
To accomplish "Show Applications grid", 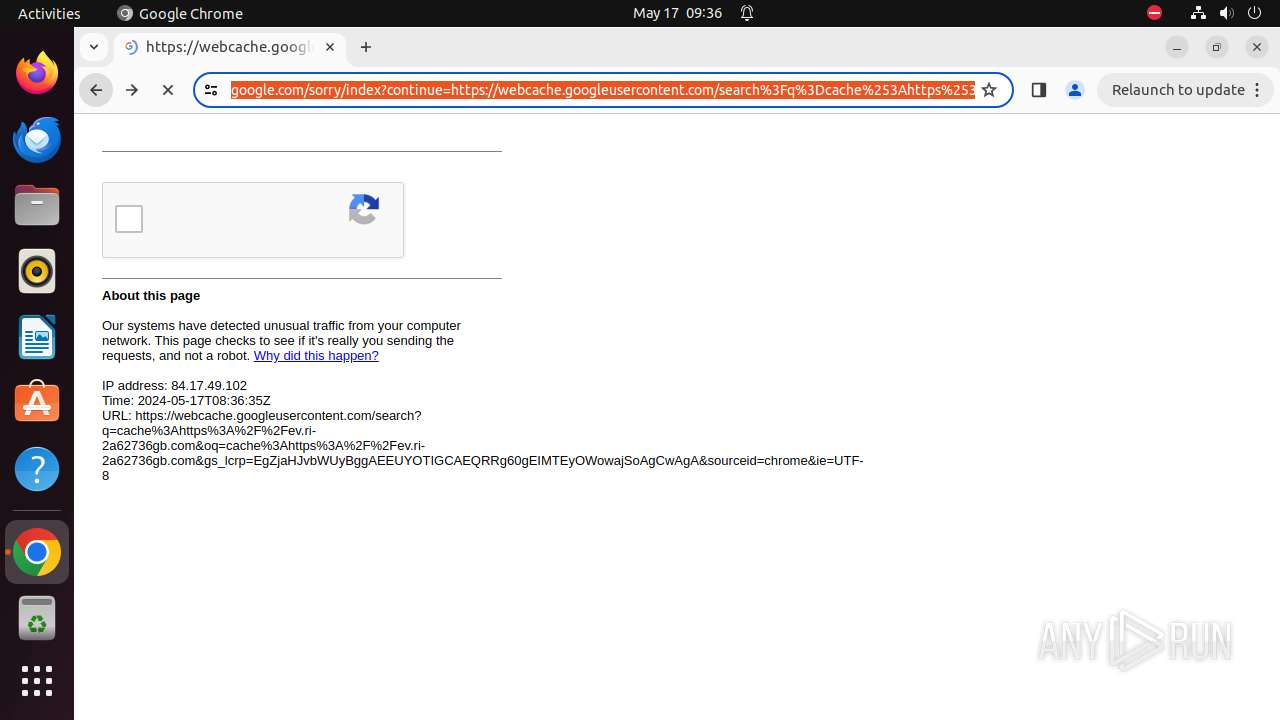I will coord(37,681).
